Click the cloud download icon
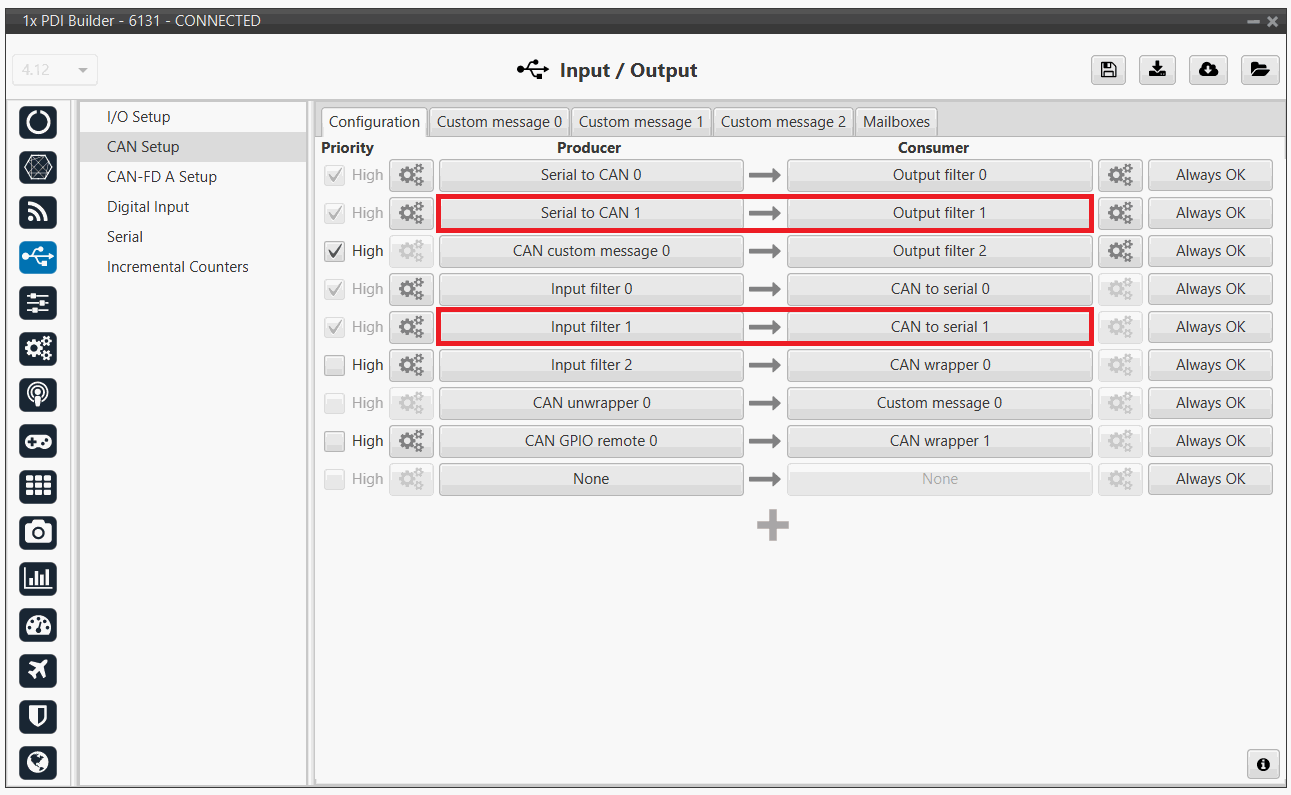1291x795 pixels. [1208, 70]
